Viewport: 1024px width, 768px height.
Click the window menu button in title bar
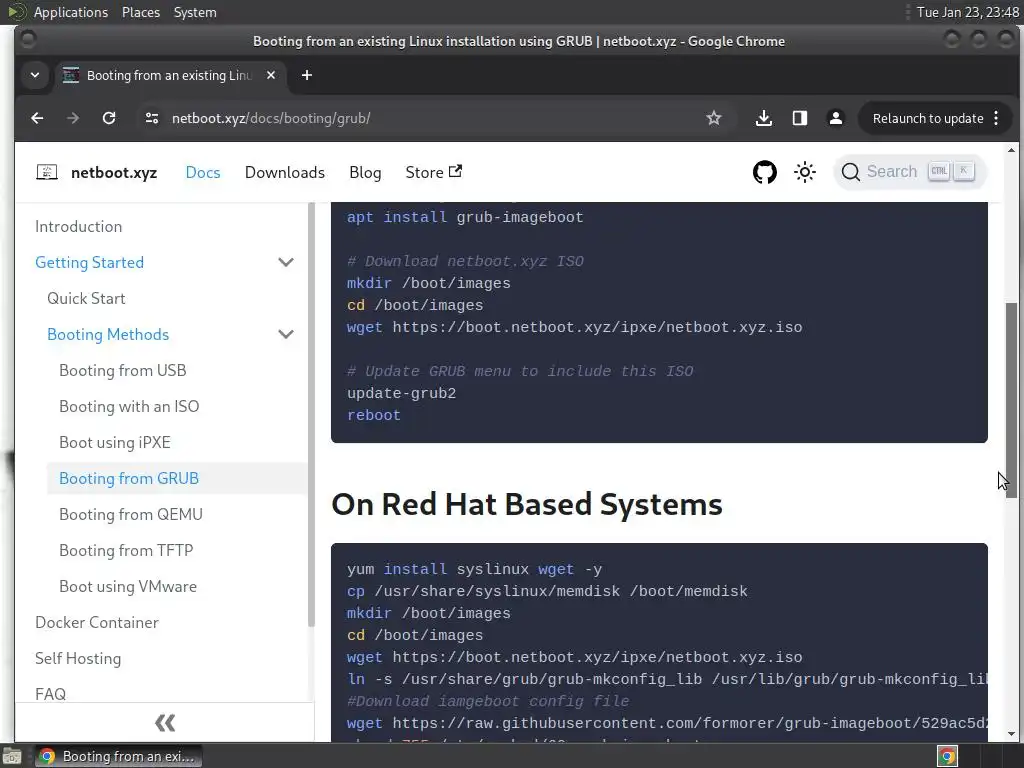click(28, 40)
